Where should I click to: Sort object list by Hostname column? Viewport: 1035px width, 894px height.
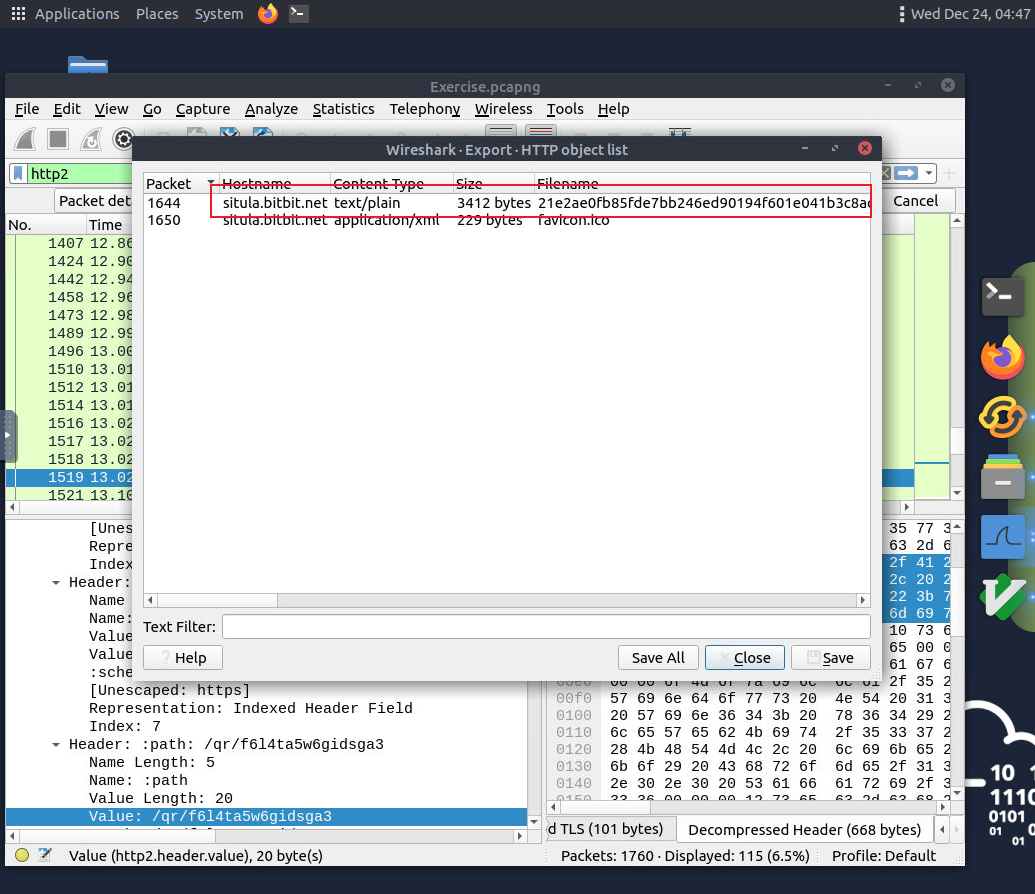click(274, 184)
